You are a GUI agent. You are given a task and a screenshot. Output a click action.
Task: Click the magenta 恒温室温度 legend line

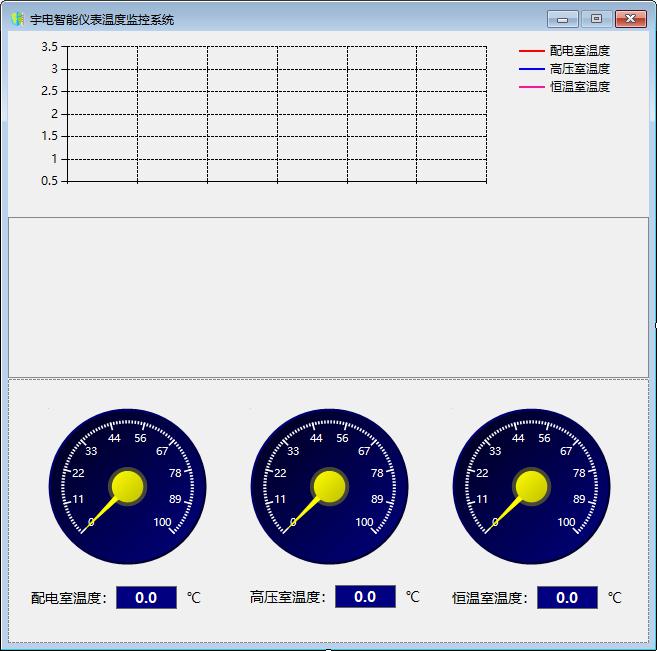531,87
